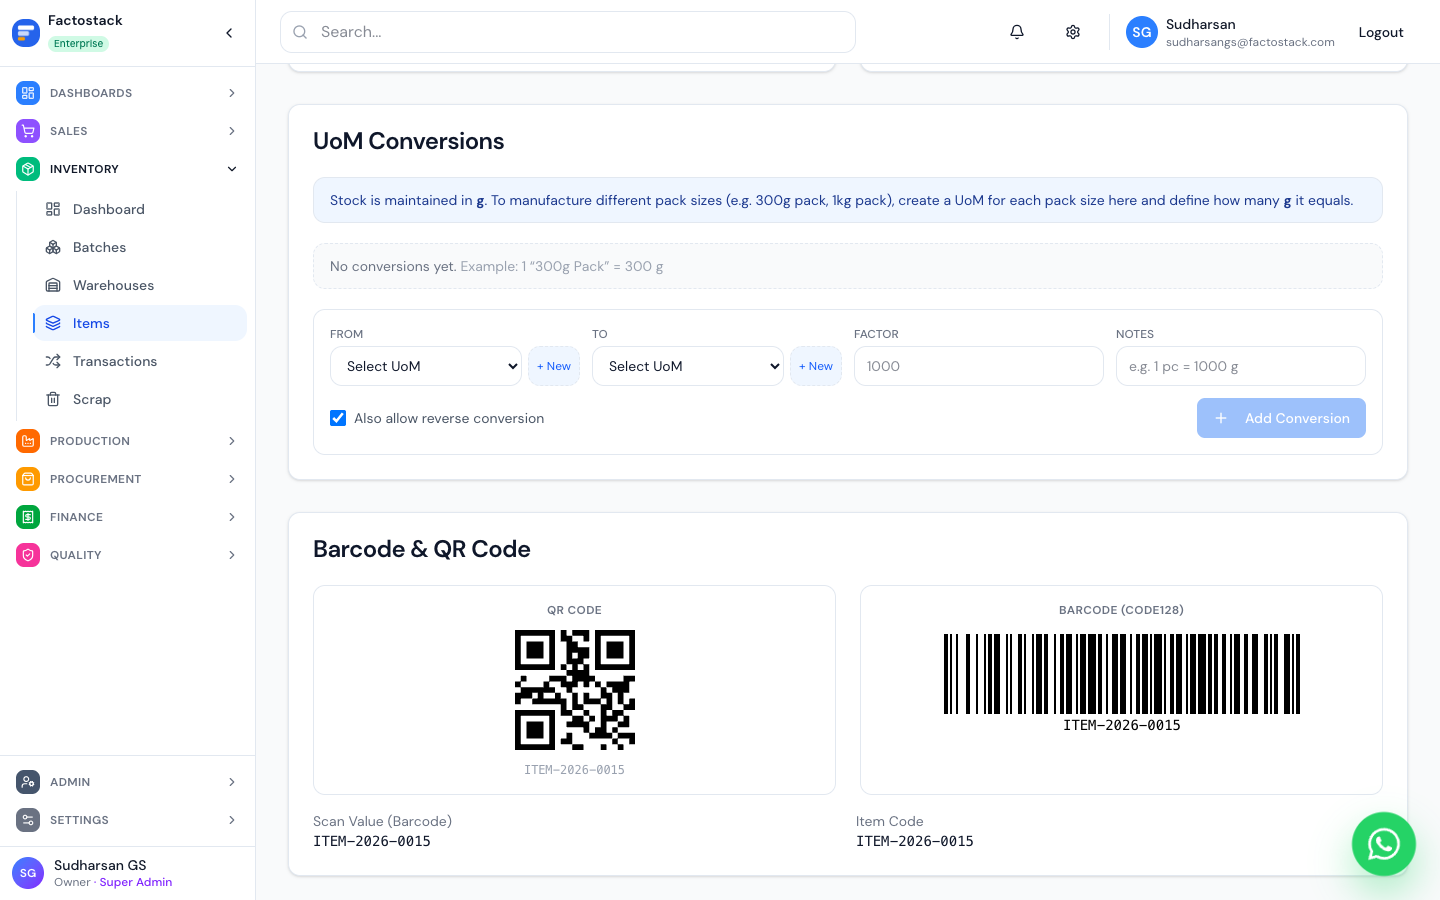Screen dimensions: 1440x900
Task: Click the Quality shield icon
Action: tap(28, 555)
